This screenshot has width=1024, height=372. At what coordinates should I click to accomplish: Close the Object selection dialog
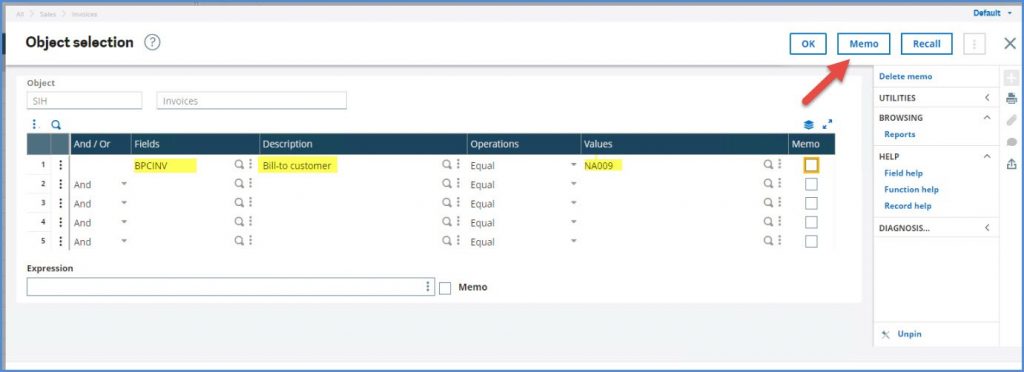click(x=1010, y=44)
